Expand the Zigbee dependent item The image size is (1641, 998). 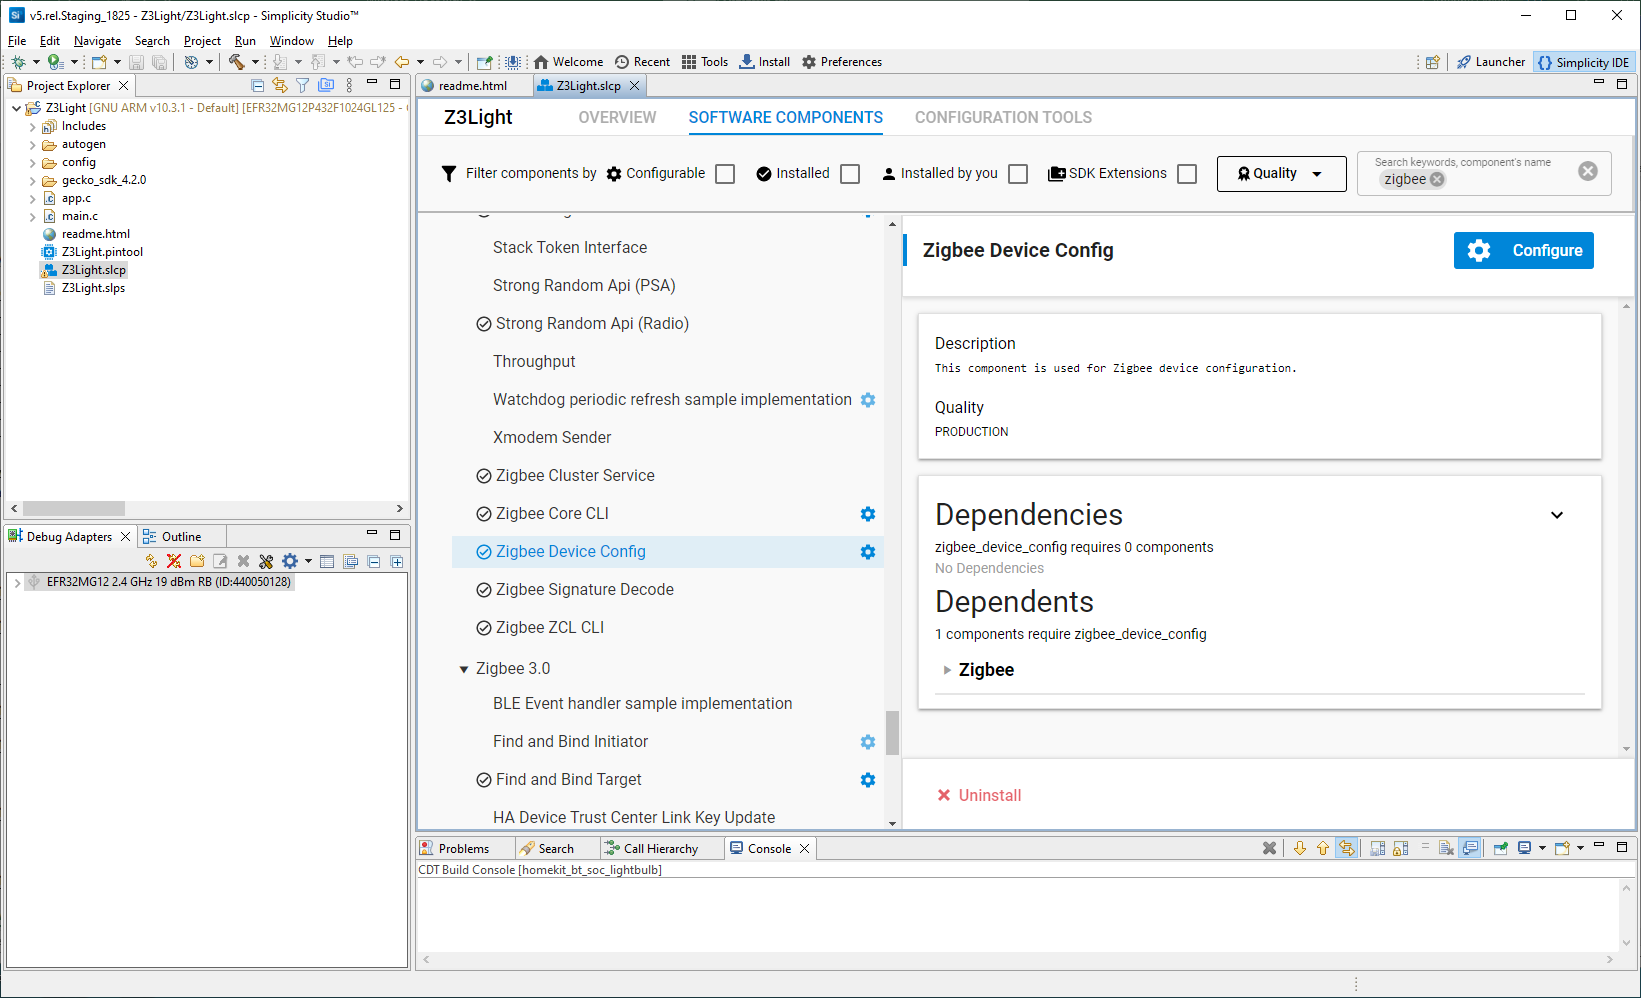click(x=947, y=670)
